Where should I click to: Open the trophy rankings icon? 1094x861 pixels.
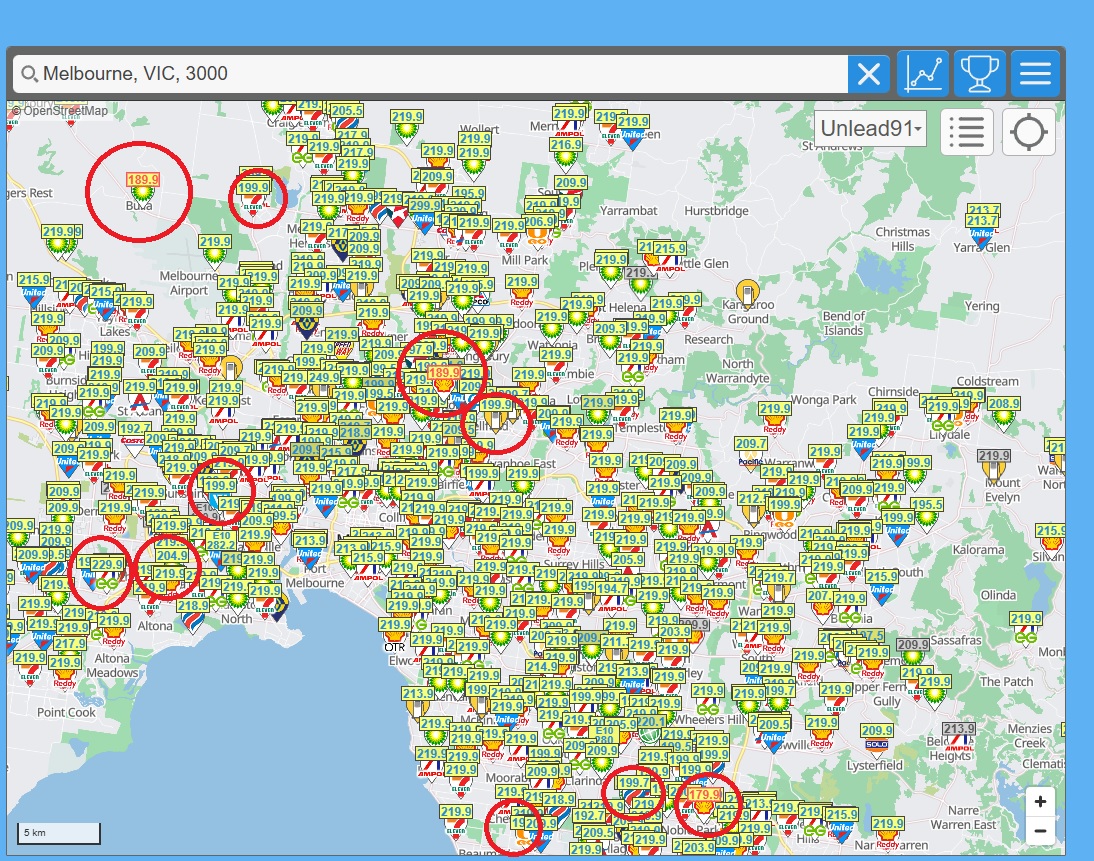tap(980, 73)
